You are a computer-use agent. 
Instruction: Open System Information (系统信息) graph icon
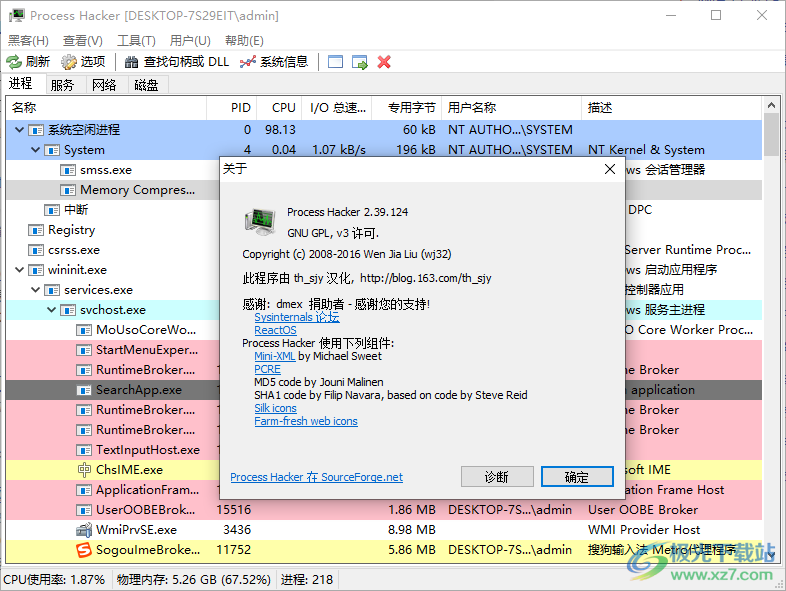click(248, 62)
